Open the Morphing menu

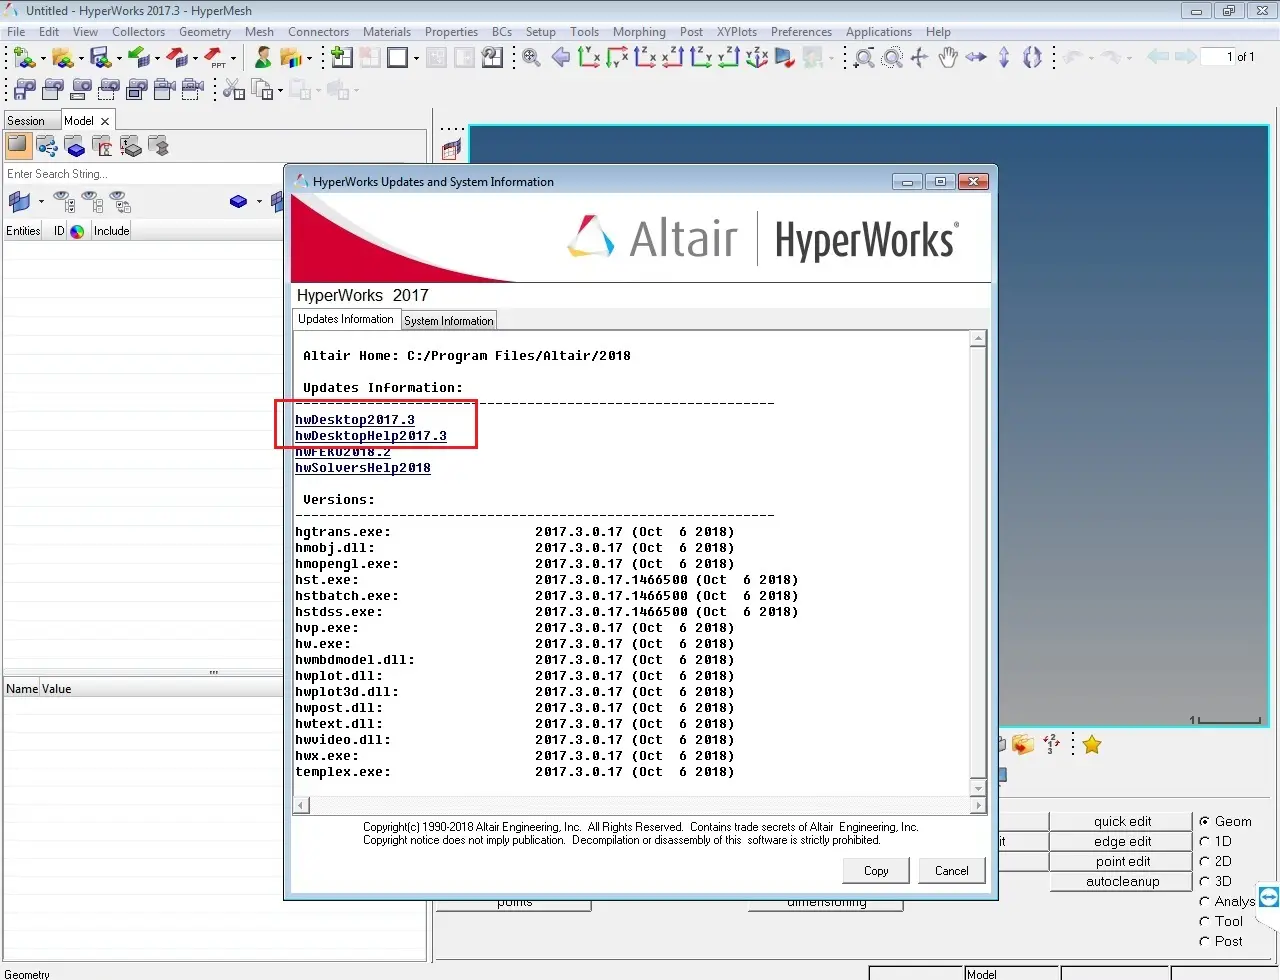click(x=638, y=32)
